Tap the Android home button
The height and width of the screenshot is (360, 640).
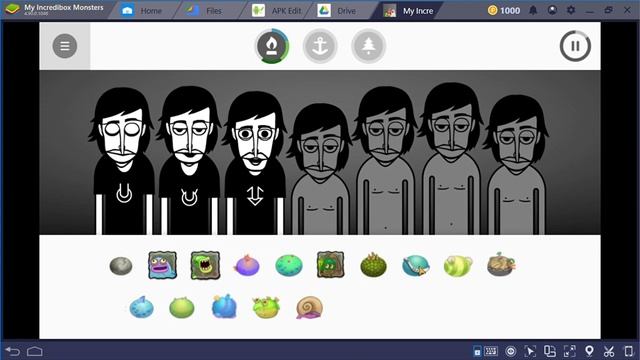coord(35,351)
